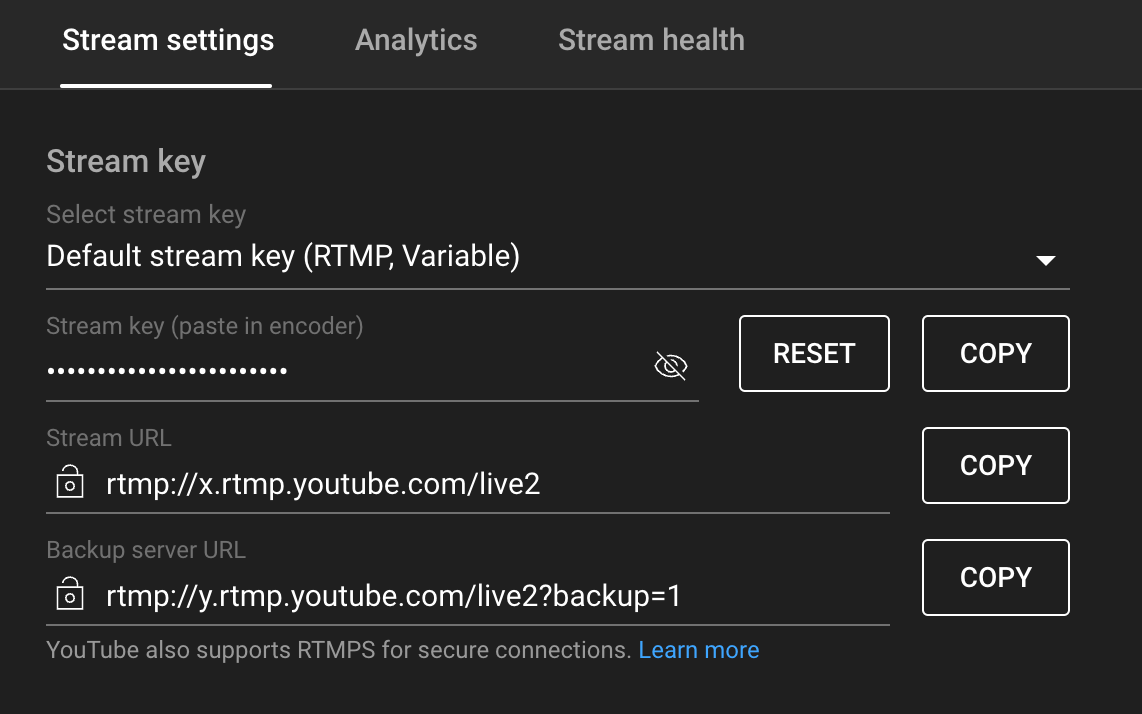Open the Stream health tab
Viewport: 1142px width, 714px height.
tap(651, 39)
